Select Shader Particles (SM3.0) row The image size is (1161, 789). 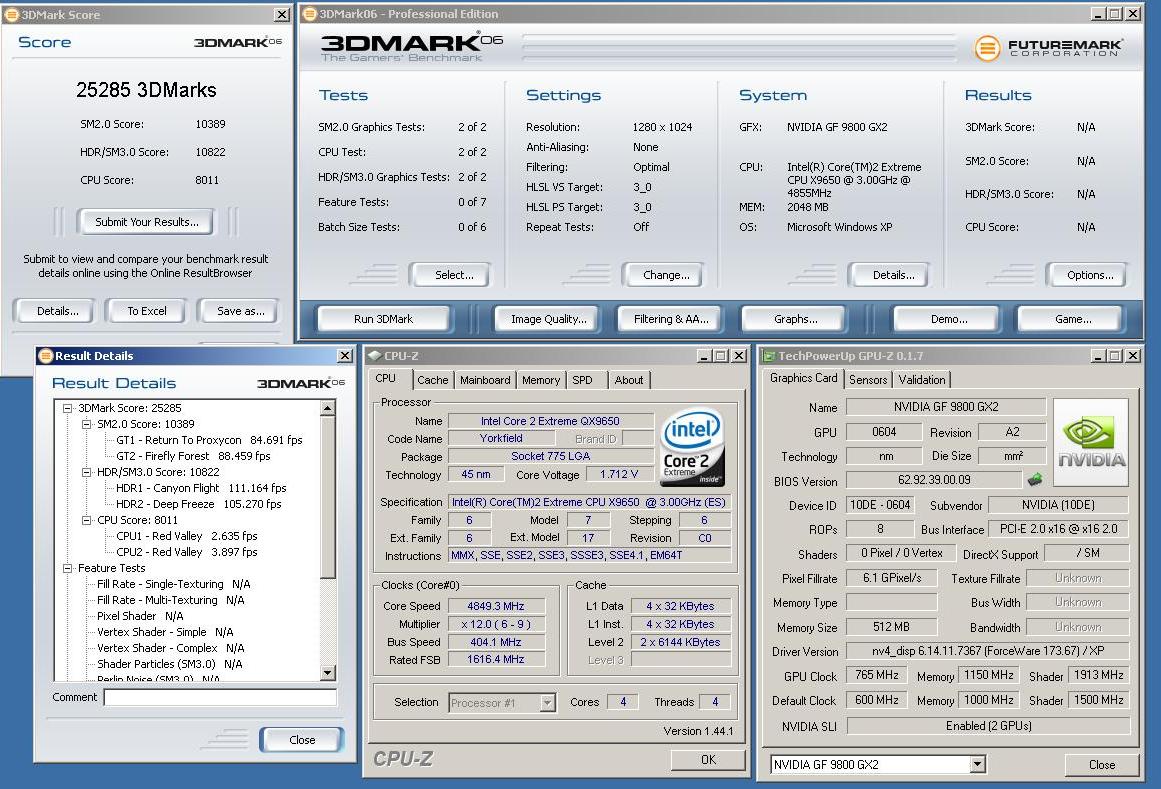(x=170, y=665)
